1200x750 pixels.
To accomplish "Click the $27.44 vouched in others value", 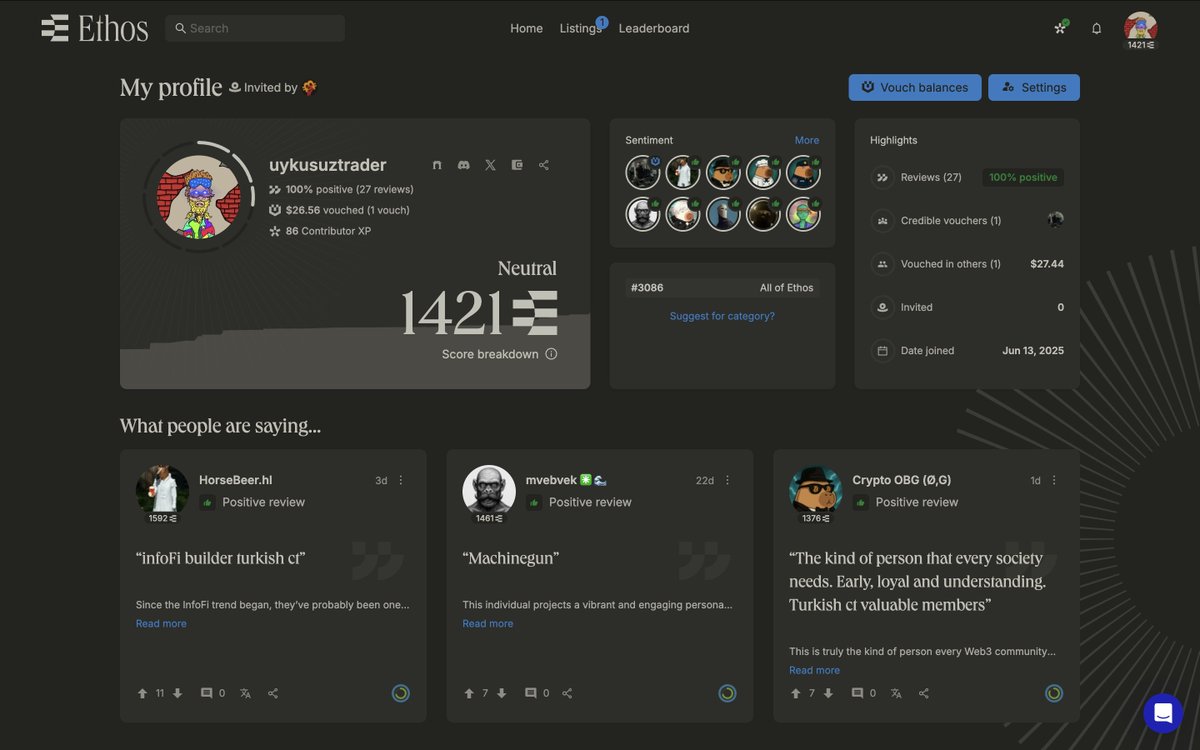I will click(1047, 264).
